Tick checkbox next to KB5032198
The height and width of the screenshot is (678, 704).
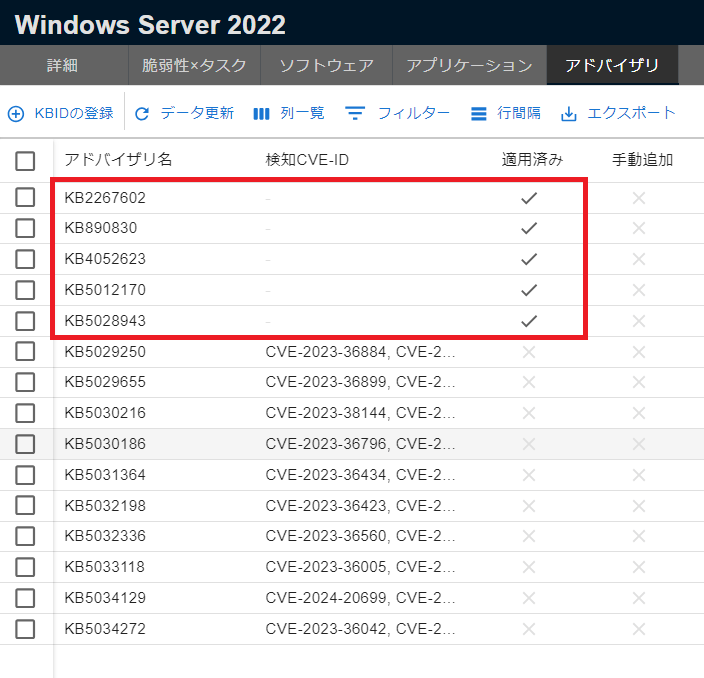(x=25, y=506)
